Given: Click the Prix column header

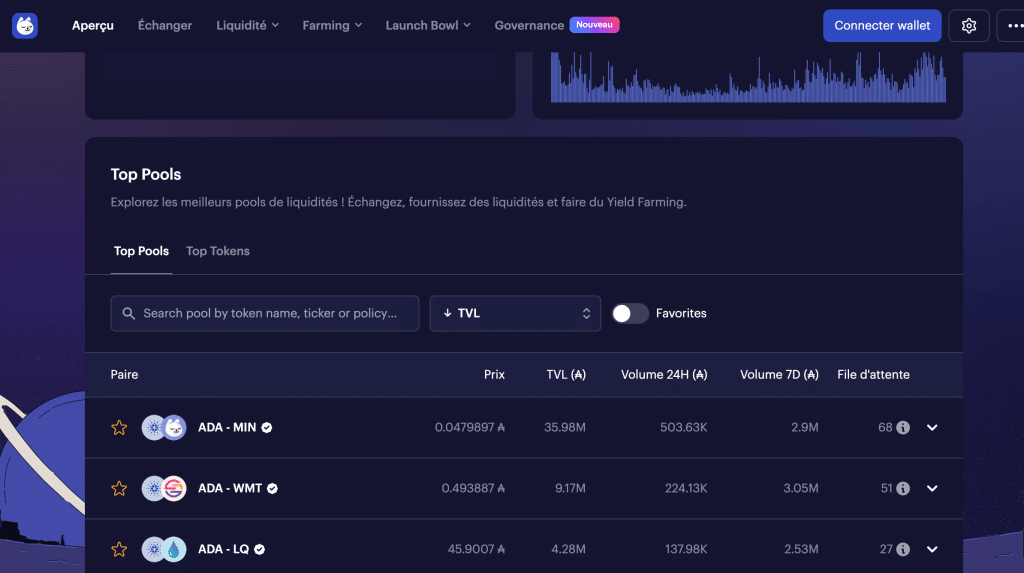Looking at the screenshot, I should point(494,374).
